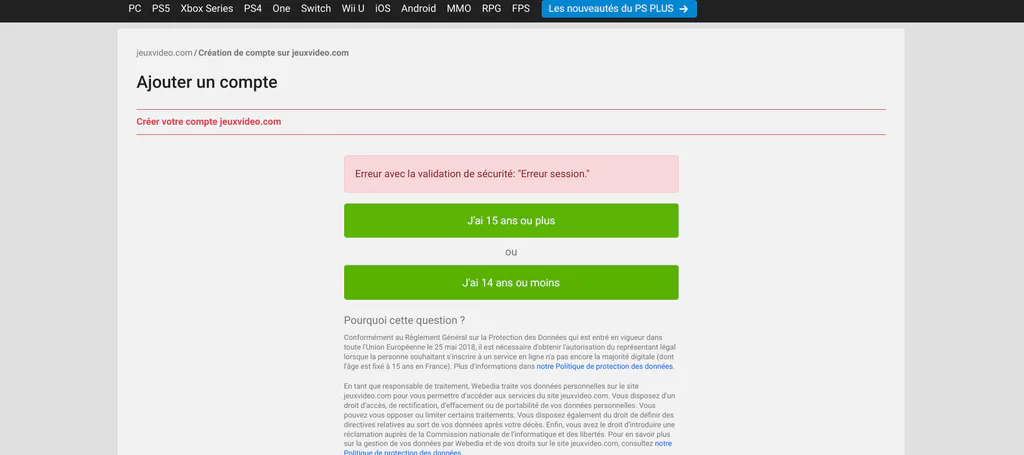This screenshot has width=1024, height=455.
Task: Click the arrow icon in PS PLUS button
Action: tap(684, 8)
